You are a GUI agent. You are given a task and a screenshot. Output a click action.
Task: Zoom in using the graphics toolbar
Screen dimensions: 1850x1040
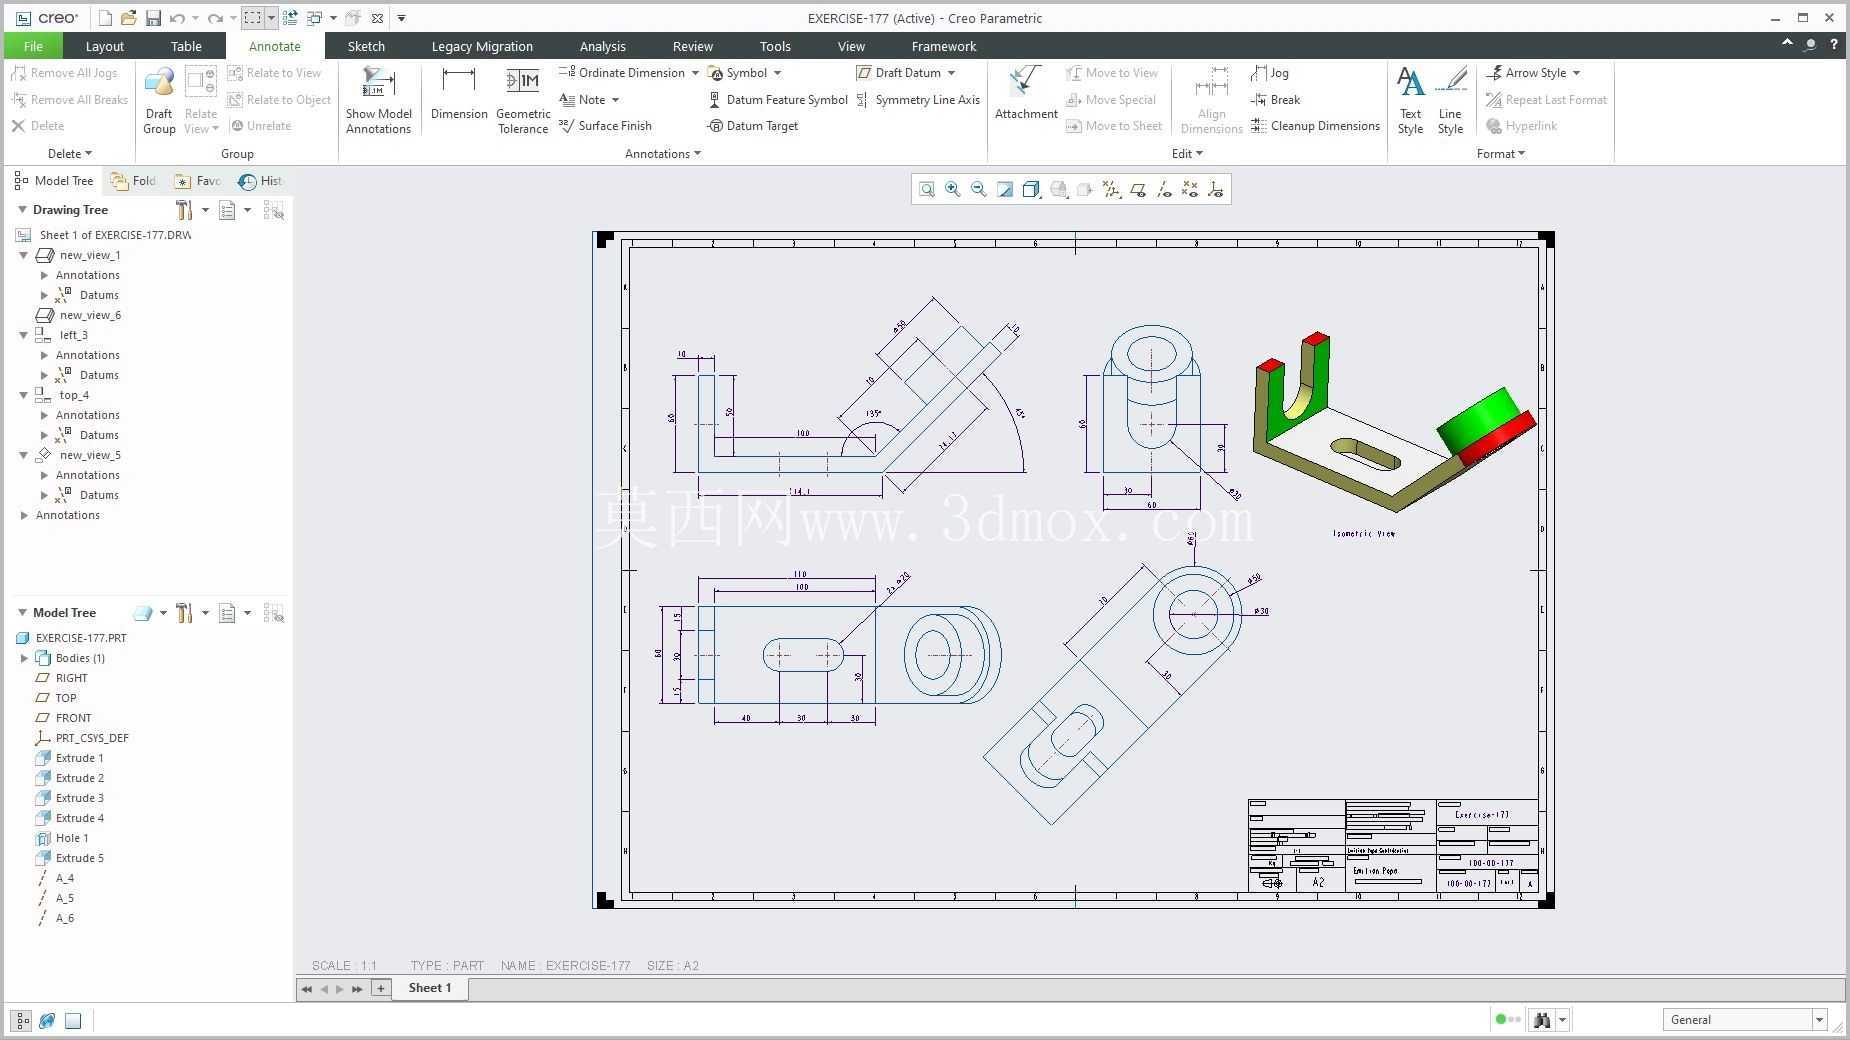(x=953, y=189)
